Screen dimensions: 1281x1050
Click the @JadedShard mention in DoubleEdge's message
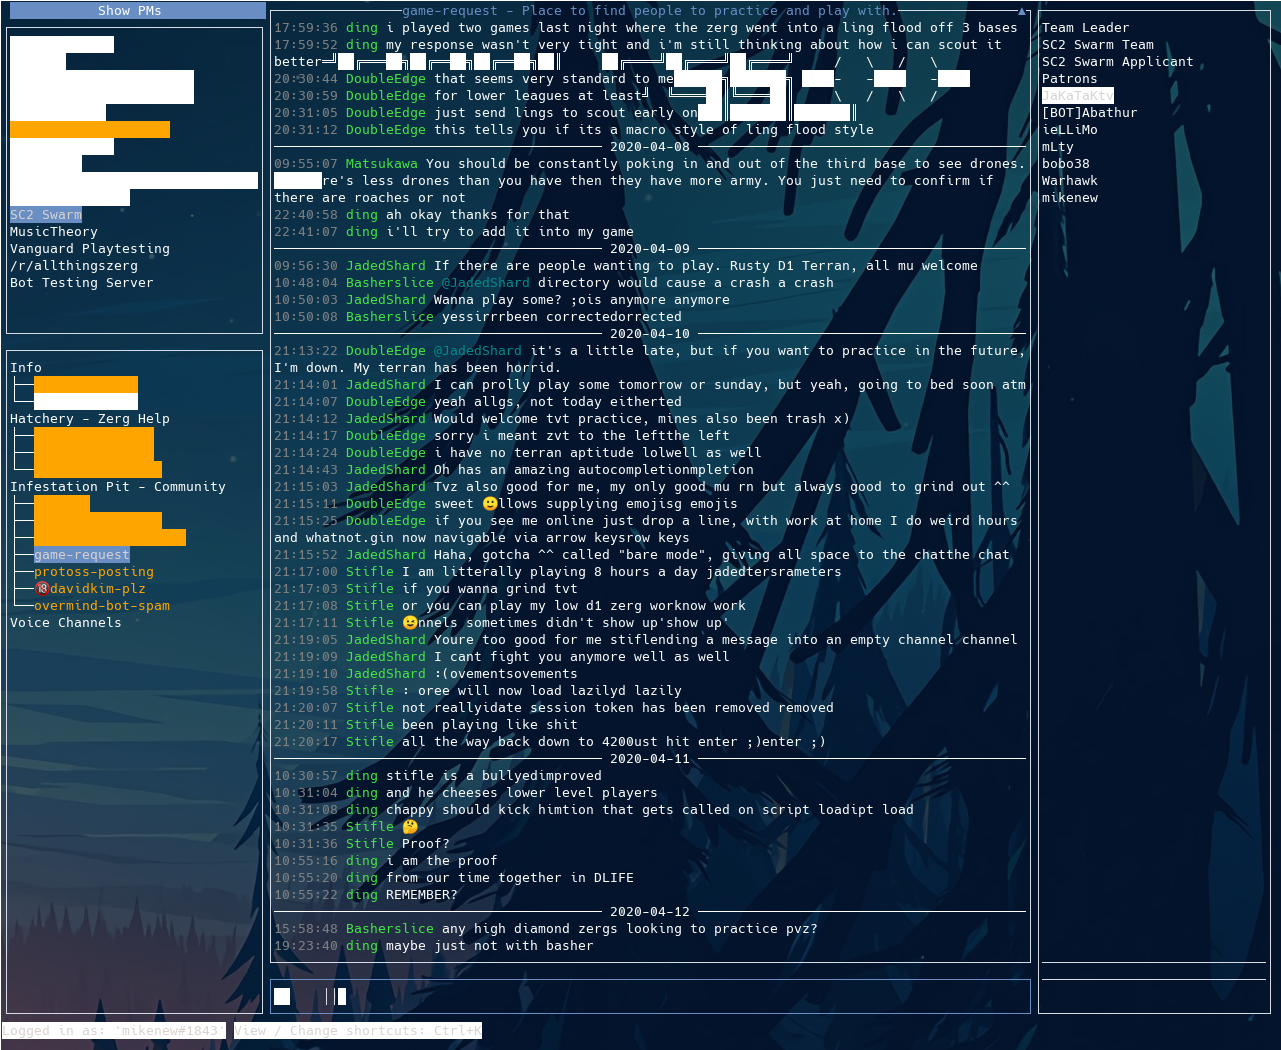click(x=479, y=350)
